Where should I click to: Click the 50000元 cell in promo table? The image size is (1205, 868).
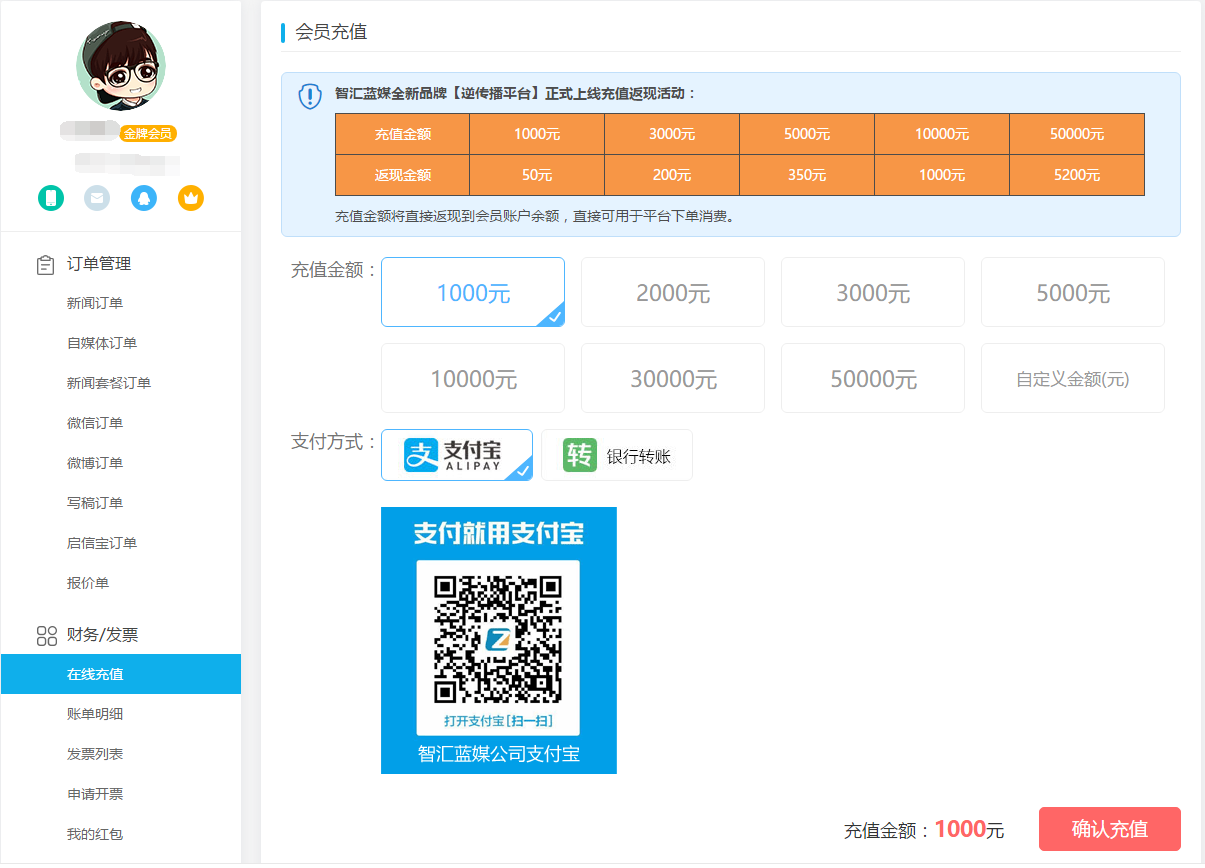click(x=1077, y=134)
